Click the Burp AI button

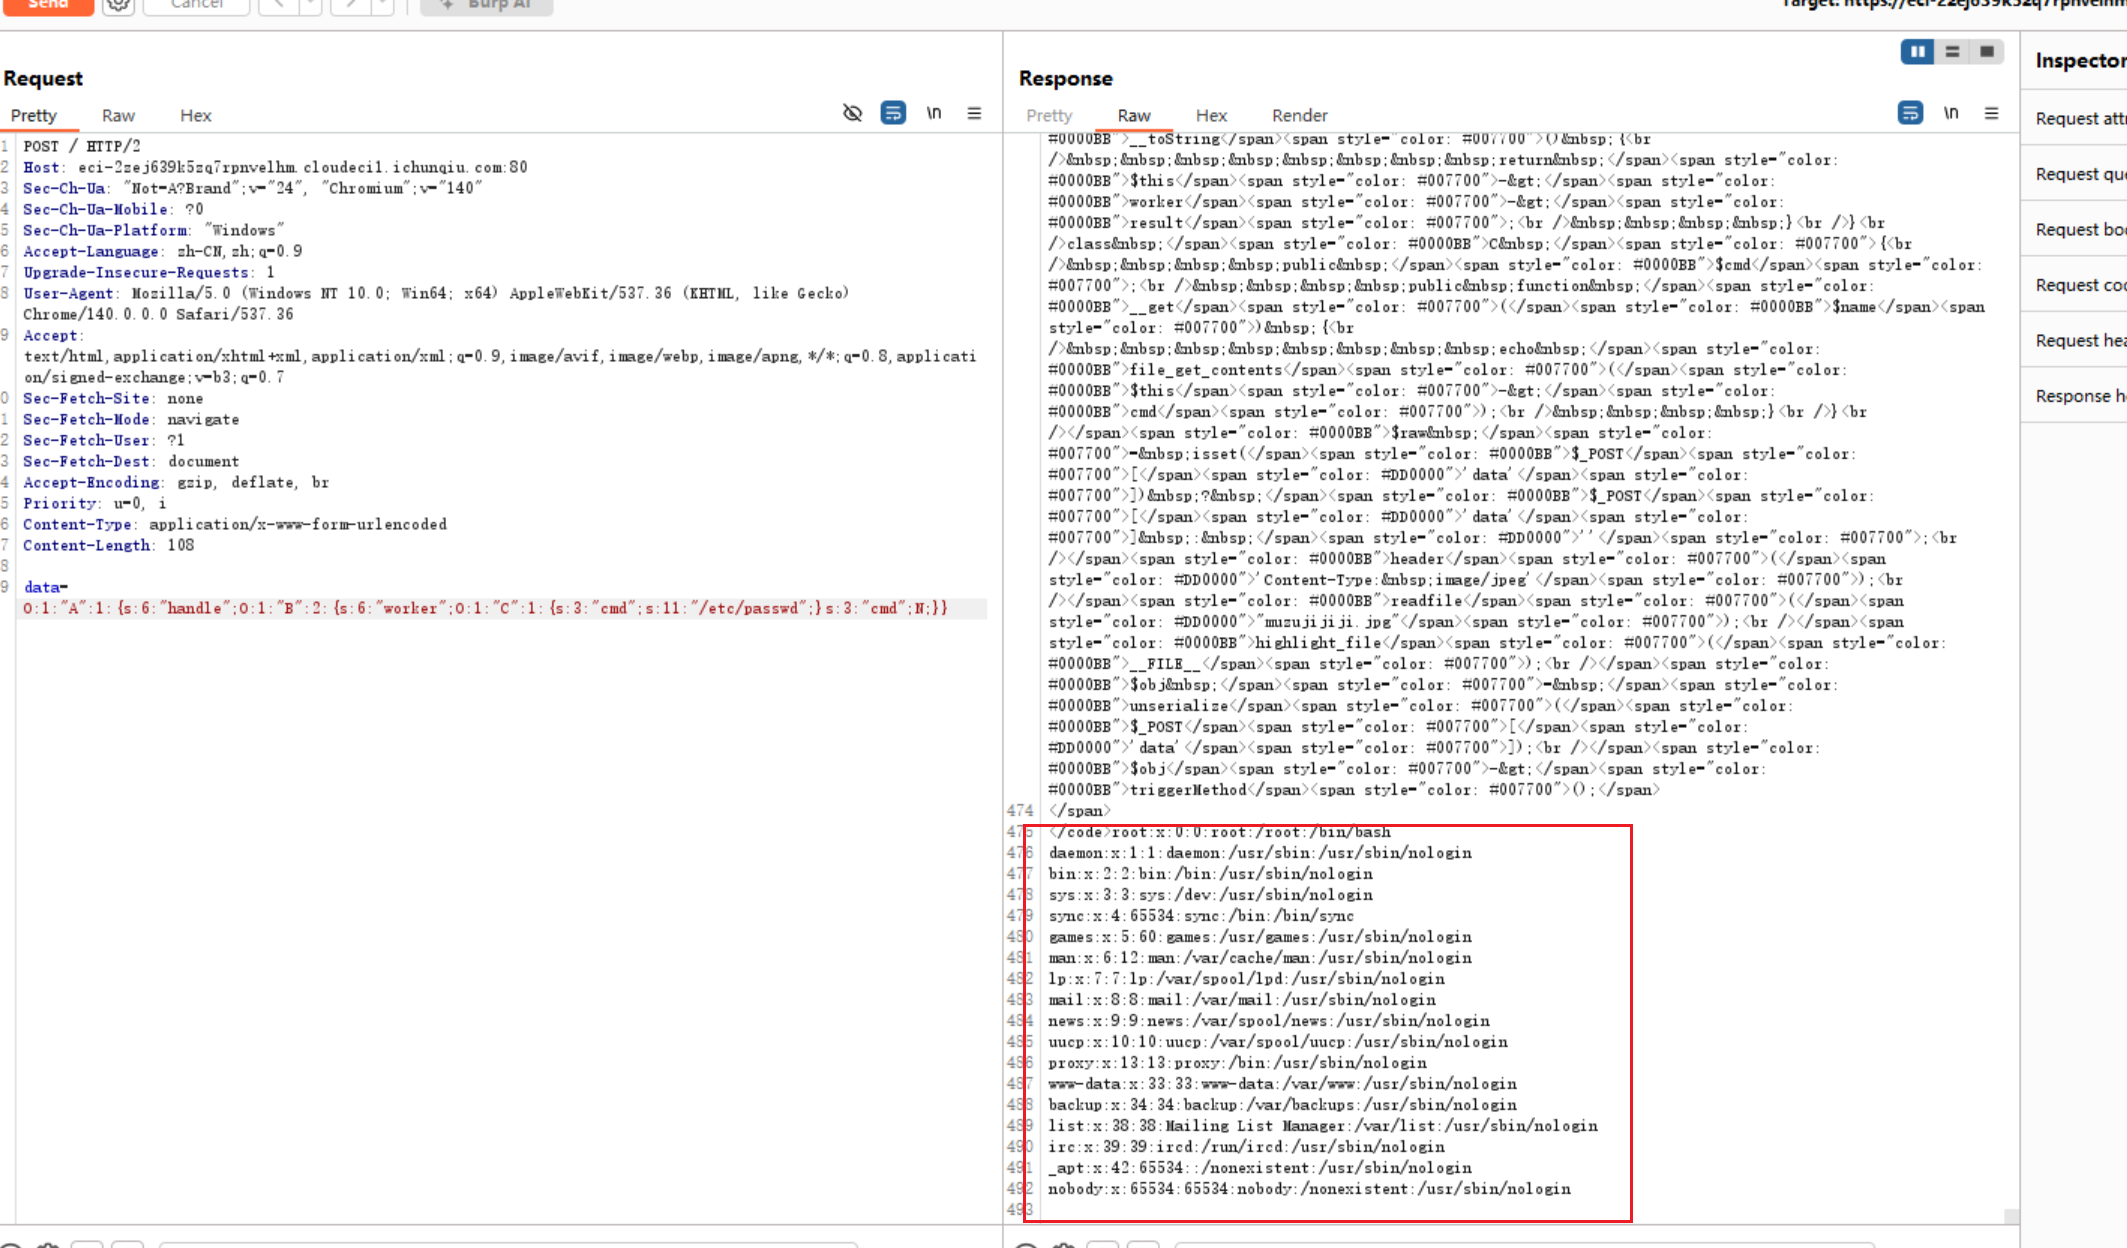coord(487,5)
